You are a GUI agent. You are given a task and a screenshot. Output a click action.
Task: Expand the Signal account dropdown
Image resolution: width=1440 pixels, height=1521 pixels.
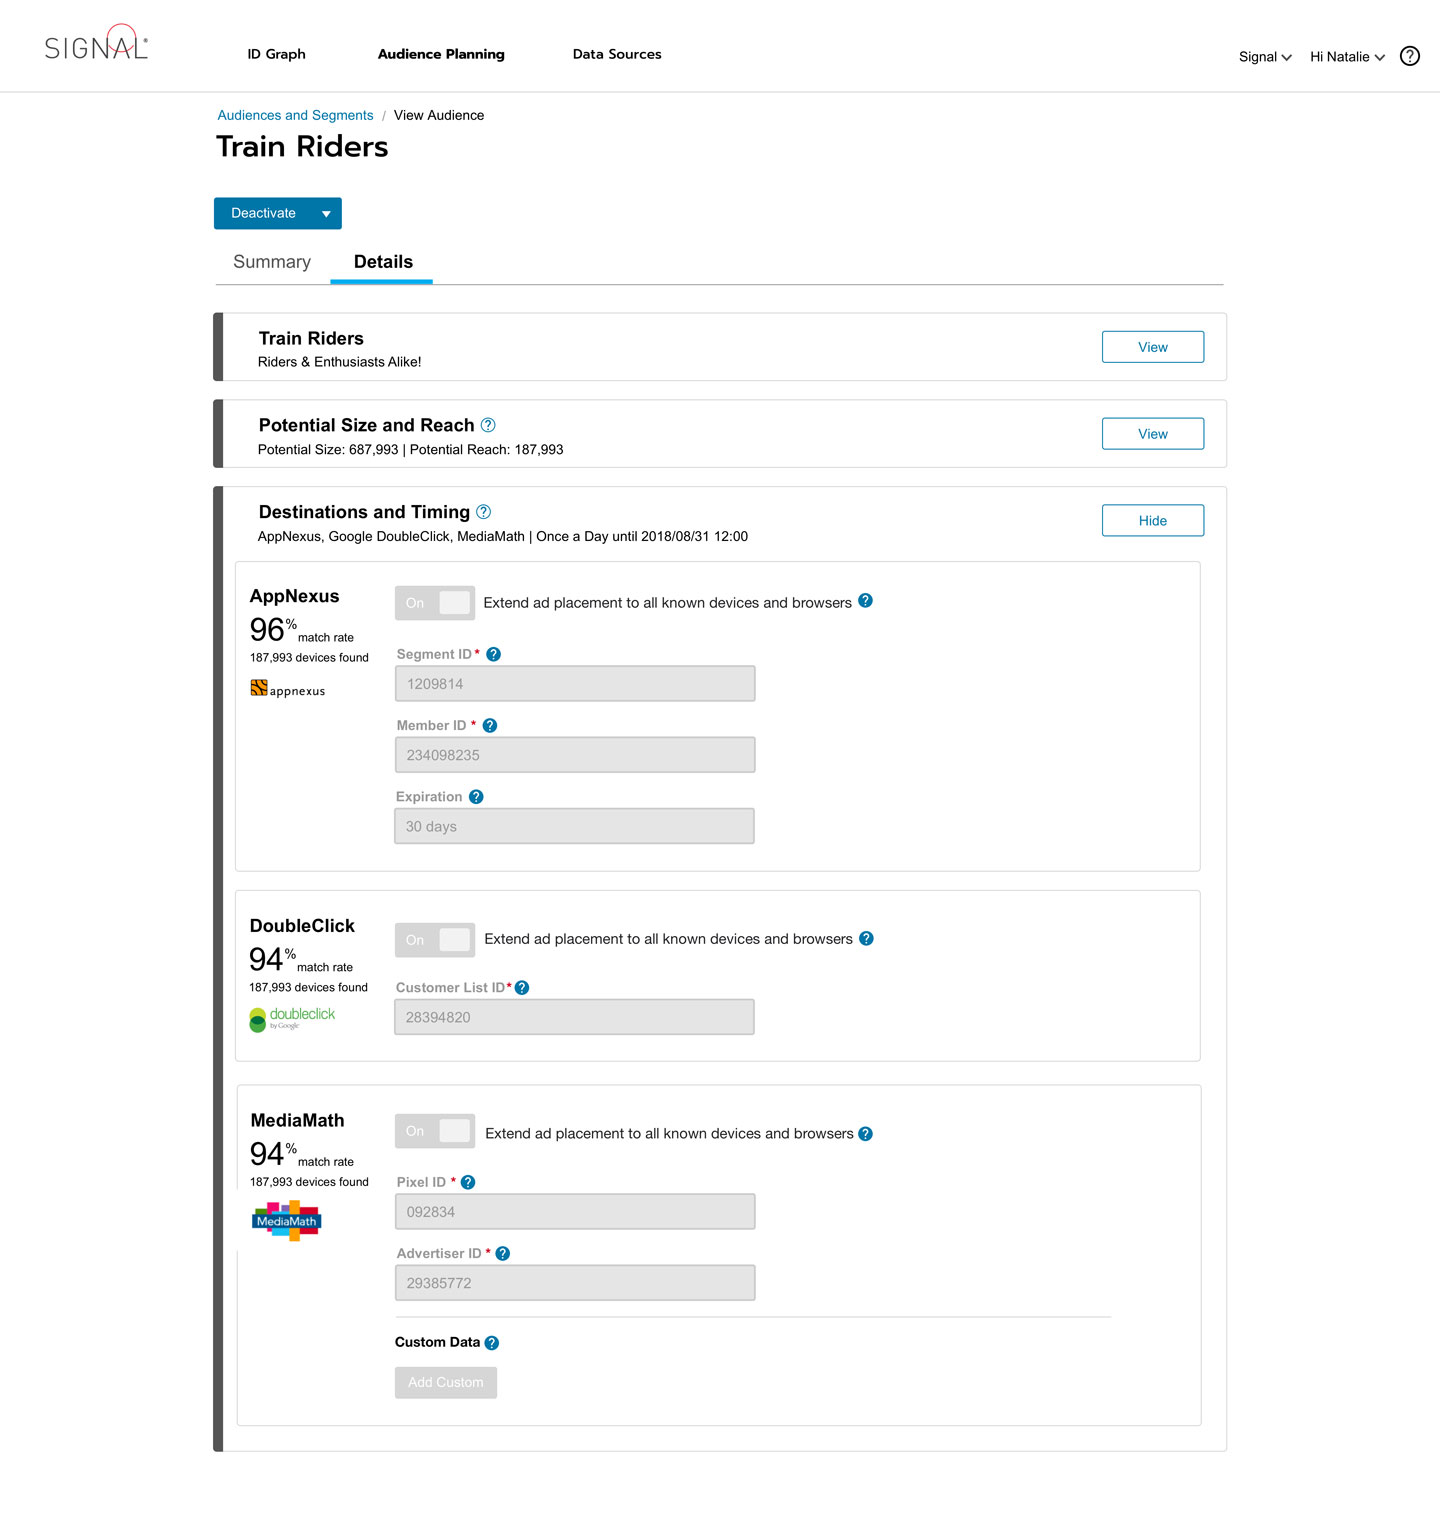coord(1265,57)
